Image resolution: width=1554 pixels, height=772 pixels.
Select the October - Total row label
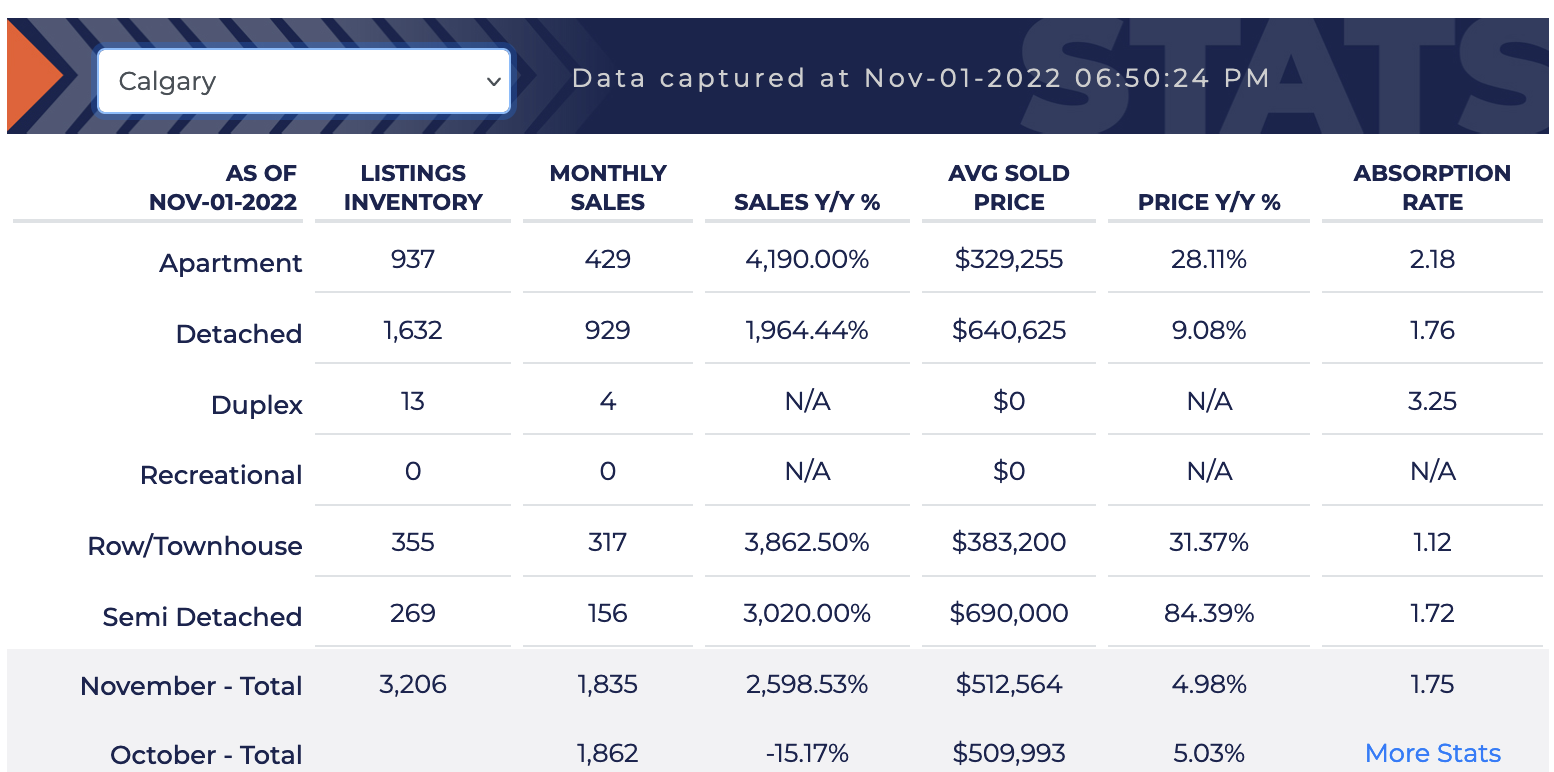[206, 755]
